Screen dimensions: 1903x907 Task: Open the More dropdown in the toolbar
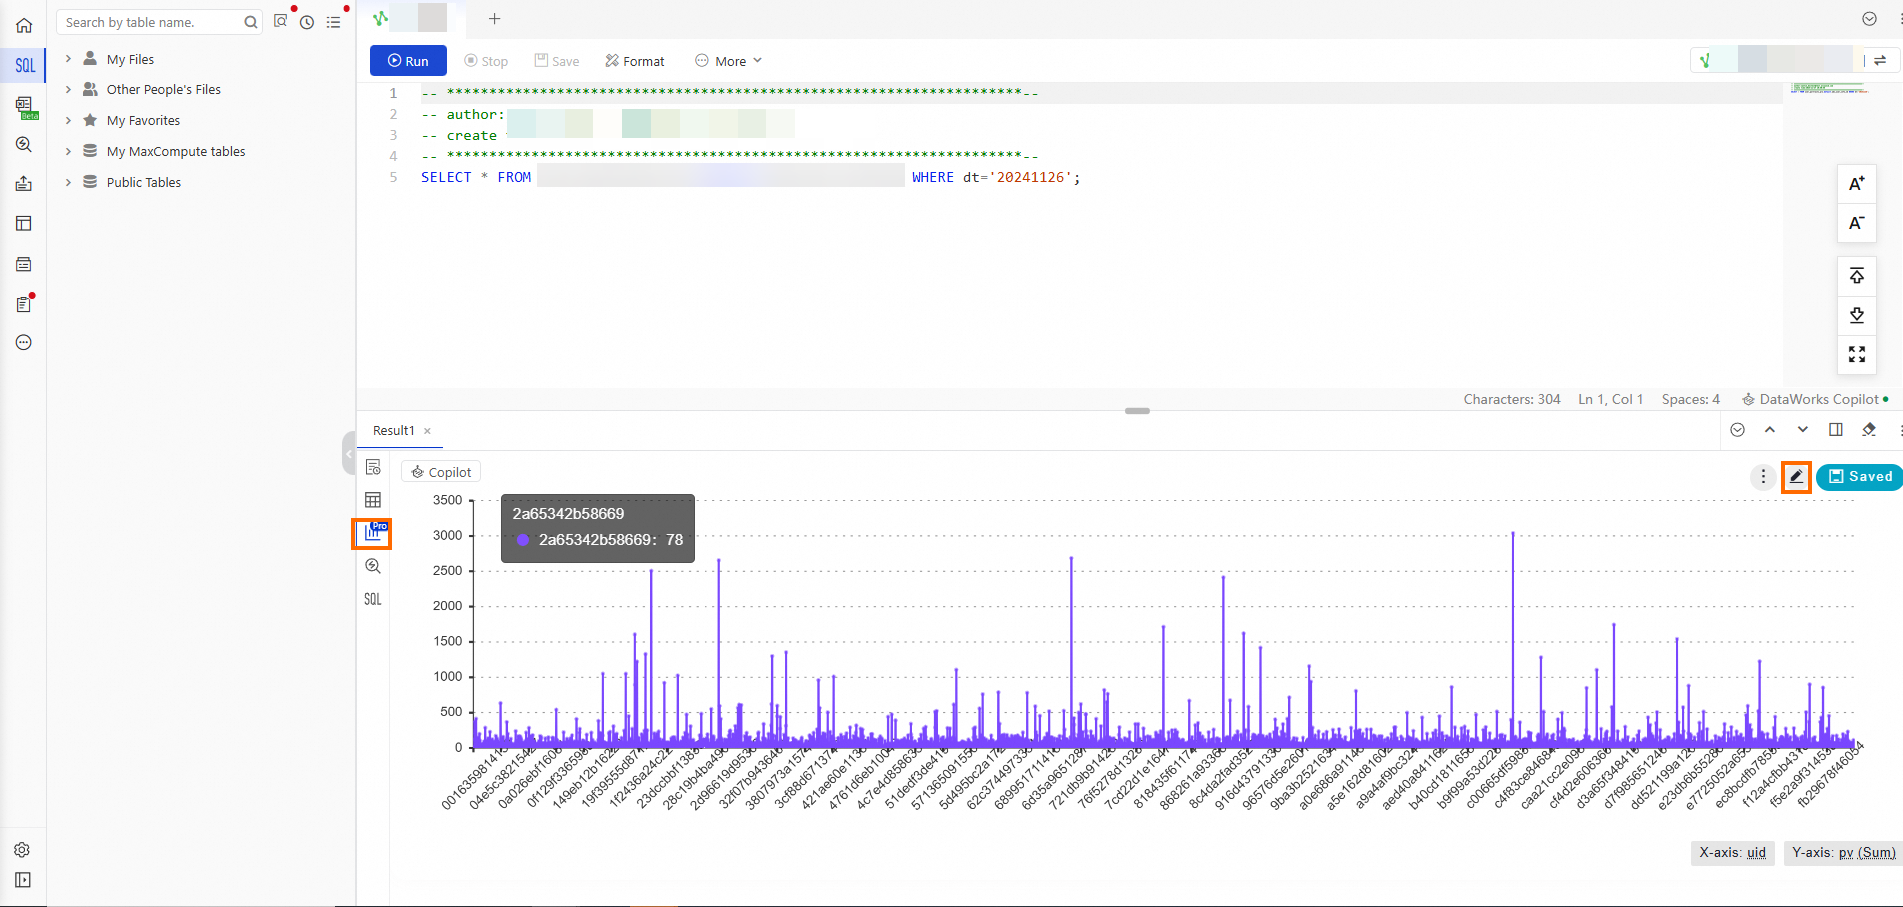[728, 60]
